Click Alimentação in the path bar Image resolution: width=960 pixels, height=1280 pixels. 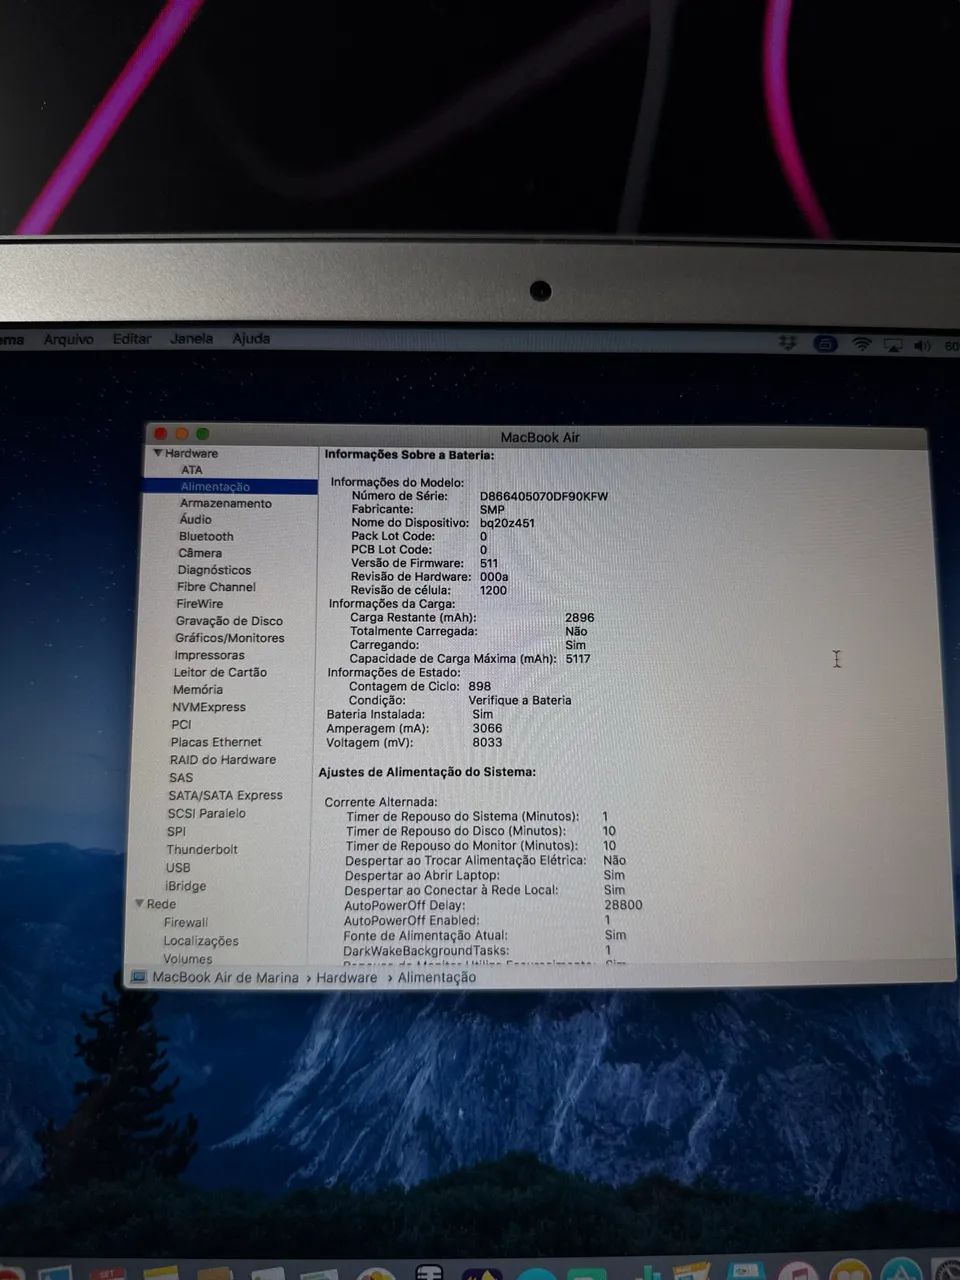click(437, 978)
